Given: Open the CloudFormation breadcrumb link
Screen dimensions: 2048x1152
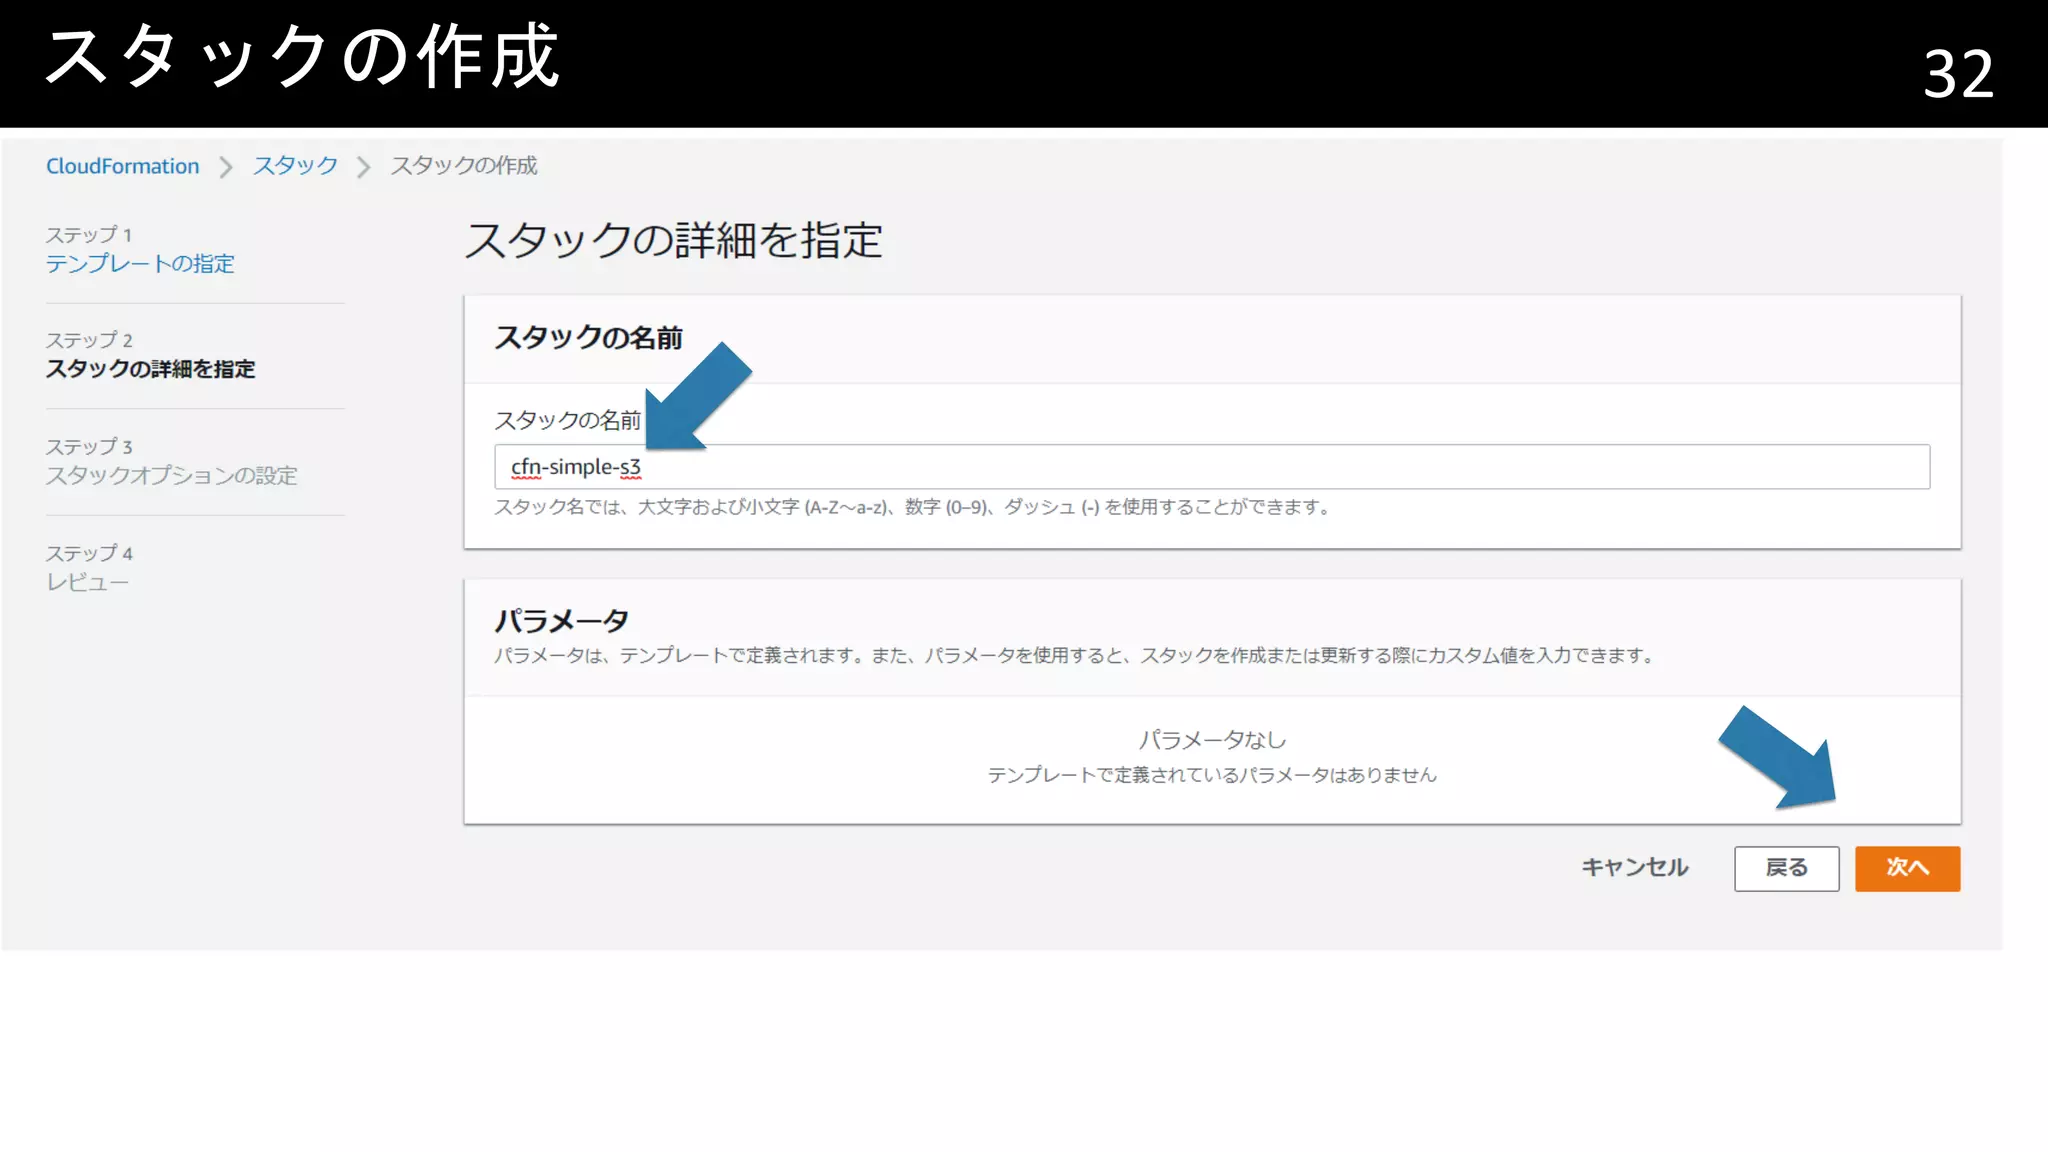Looking at the screenshot, I should 123,166.
